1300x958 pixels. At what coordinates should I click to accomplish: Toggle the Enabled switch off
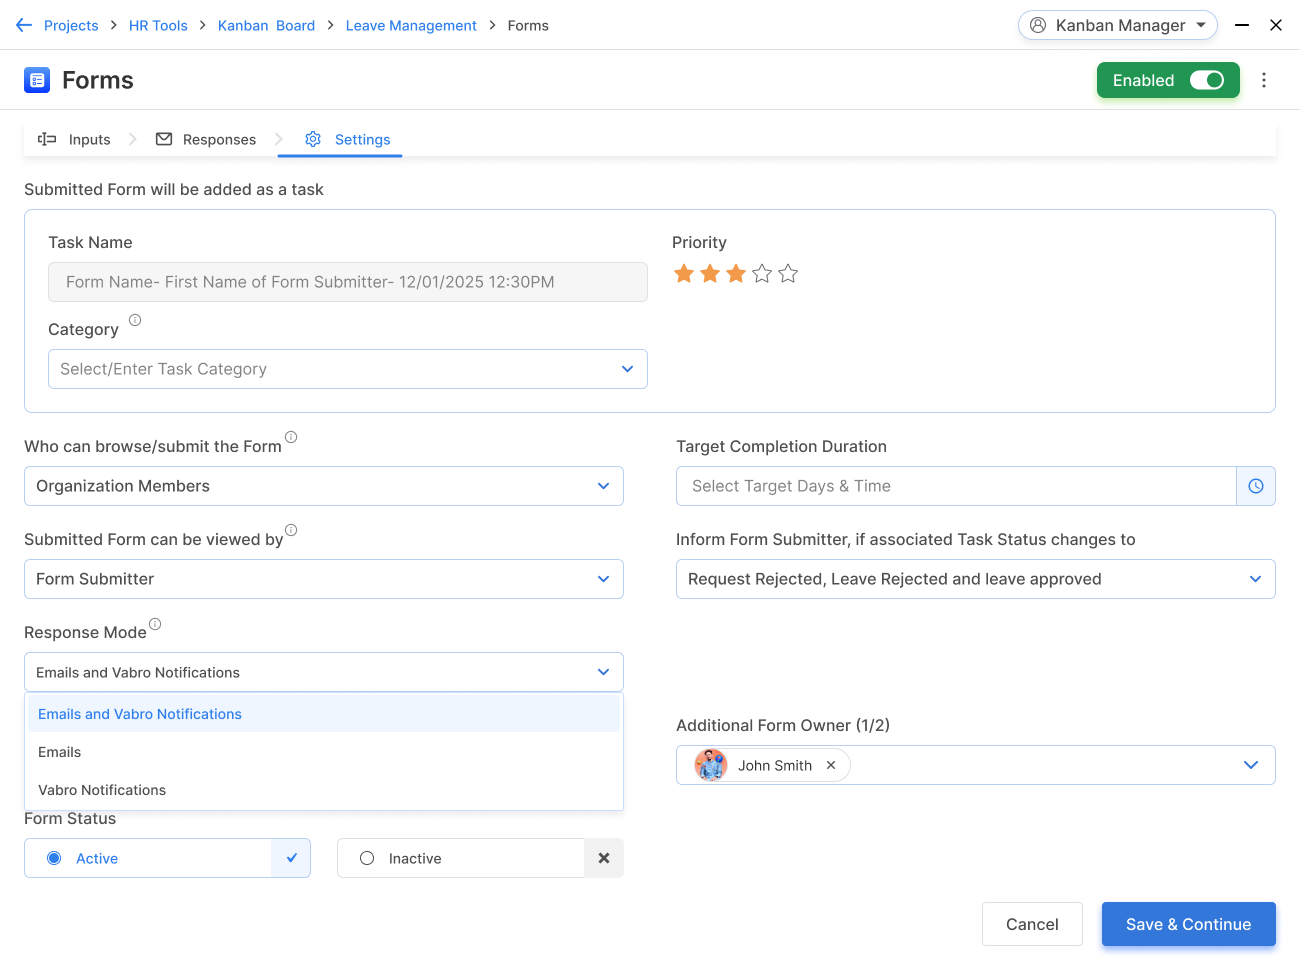1207,80
